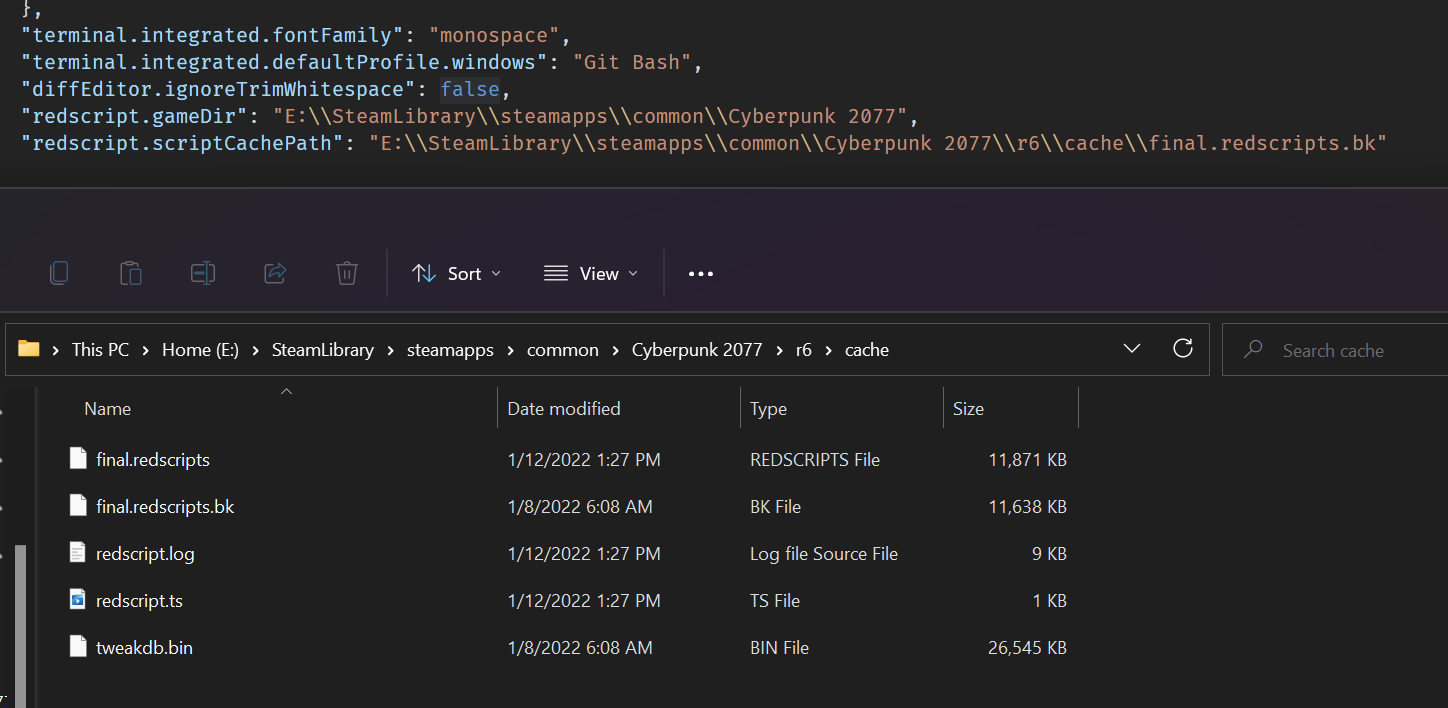Click the Share icon in the toolbar
1448x708 pixels.
(275, 272)
